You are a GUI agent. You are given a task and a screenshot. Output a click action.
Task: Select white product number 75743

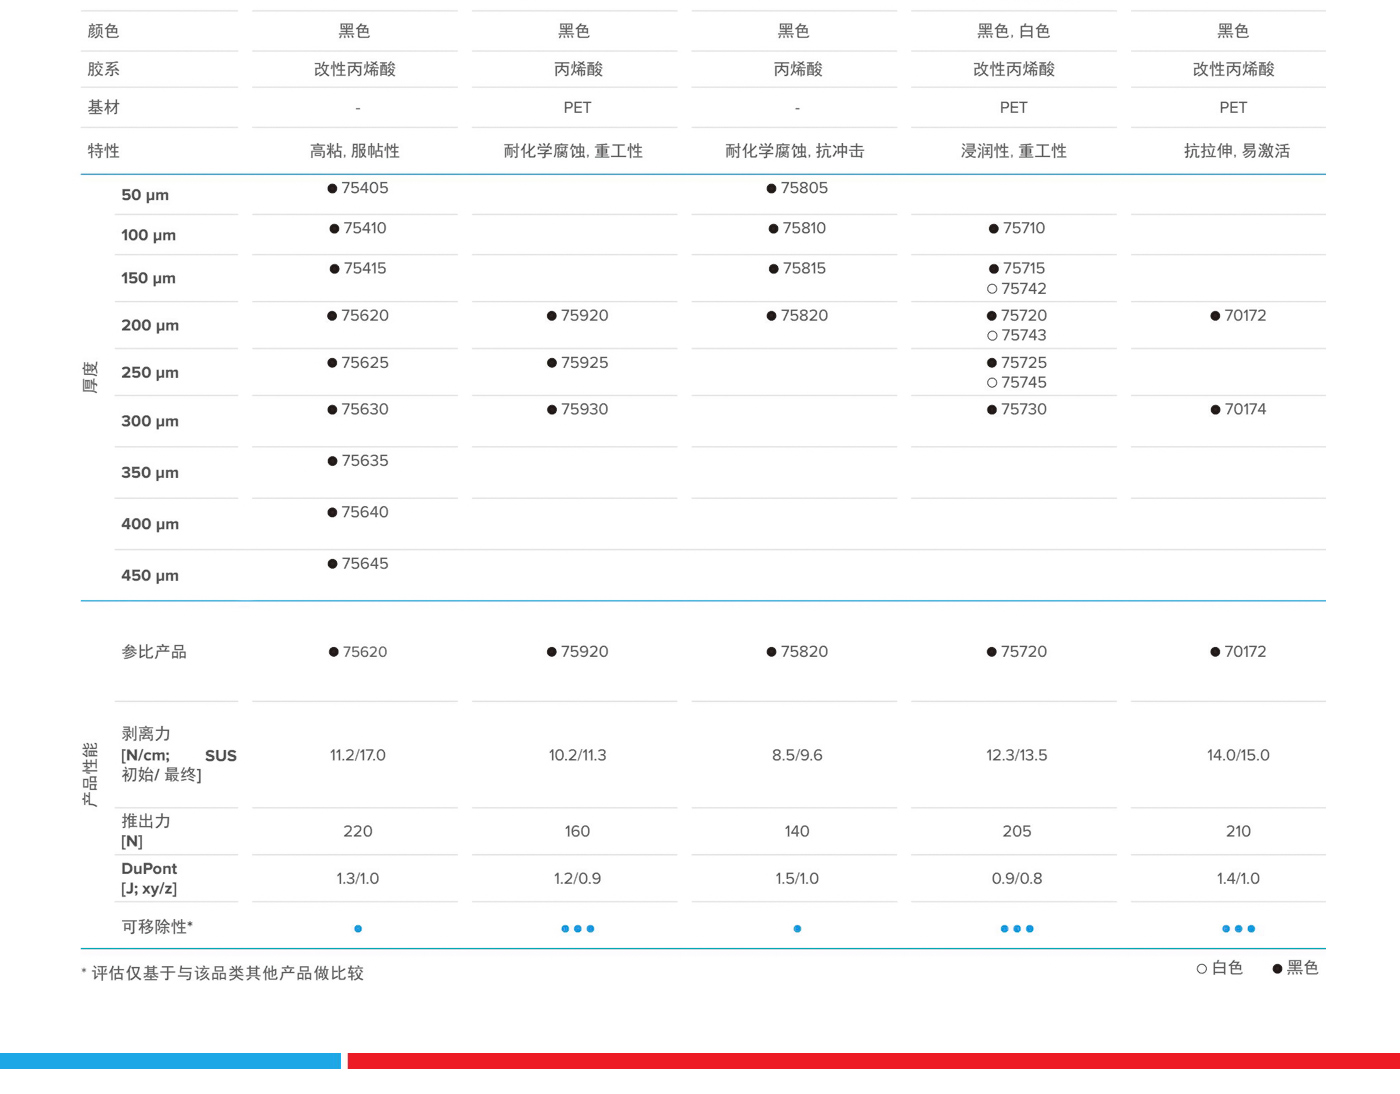pyautogui.click(x=1017, y=335)
